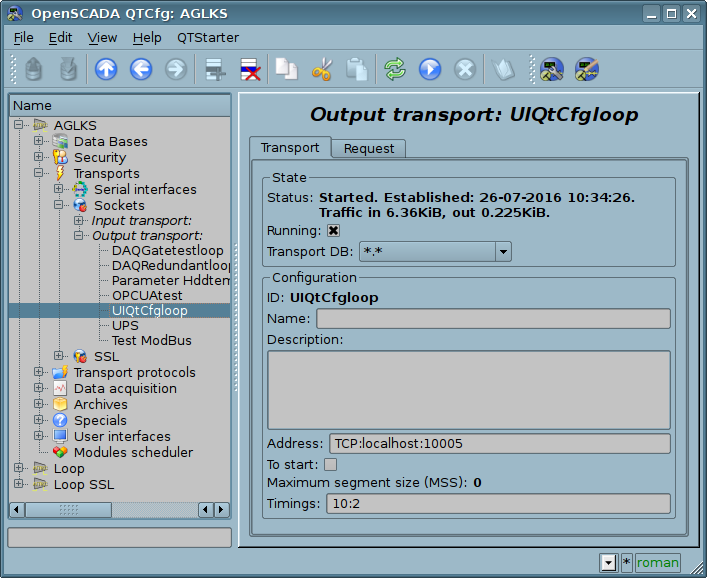Viewport: 707px width, 578px height.
Task: Click the SSL module icon
Action: click(x=80, y=356)
